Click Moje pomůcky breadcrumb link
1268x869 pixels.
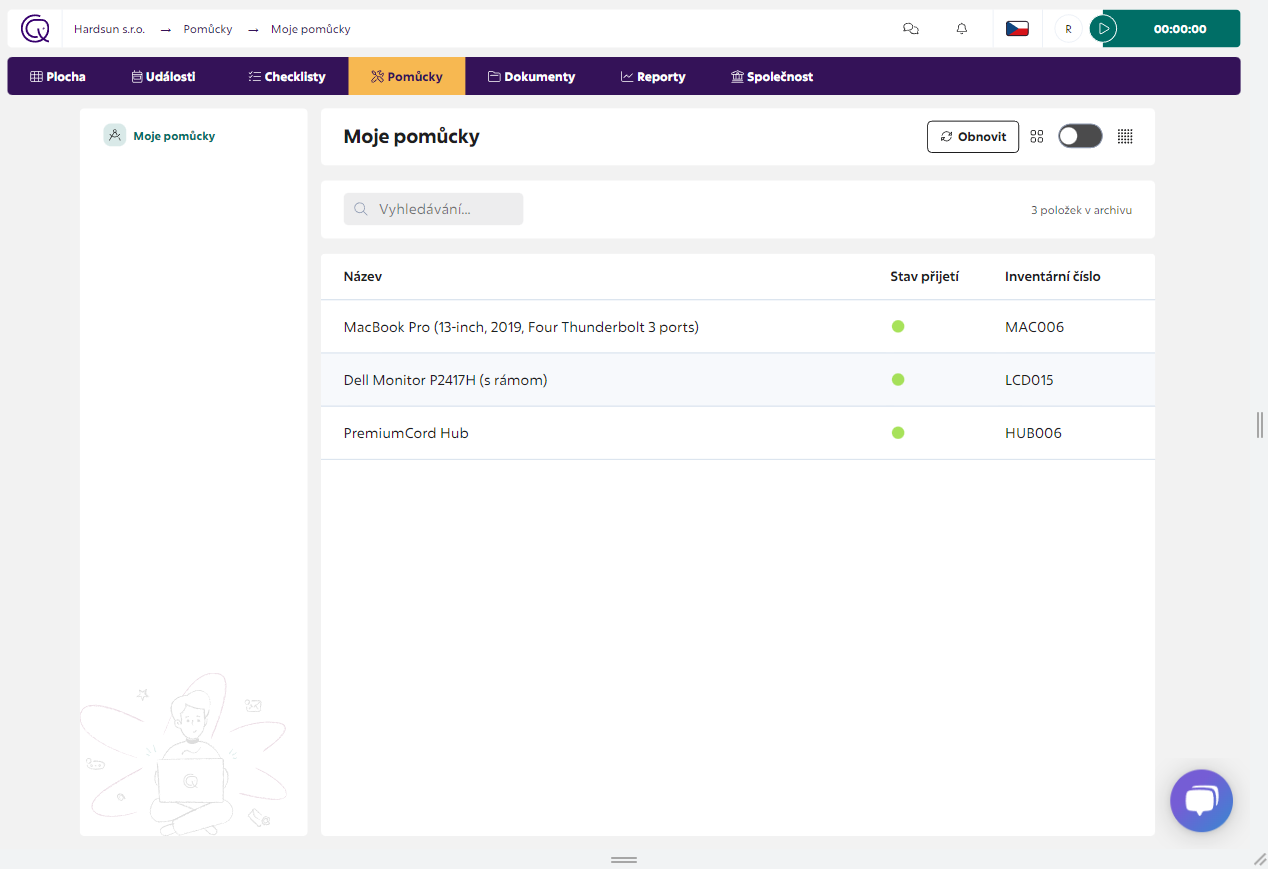pyautogui.click(x=311, y=29)
